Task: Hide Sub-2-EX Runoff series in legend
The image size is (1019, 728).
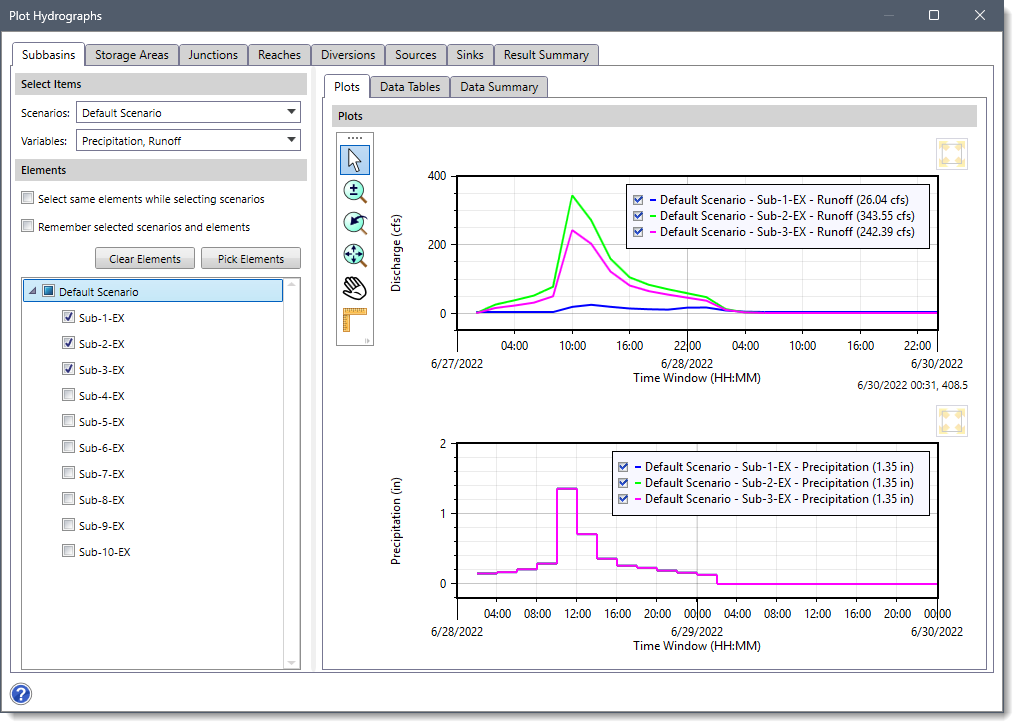Action: click(x=638, y=216)
